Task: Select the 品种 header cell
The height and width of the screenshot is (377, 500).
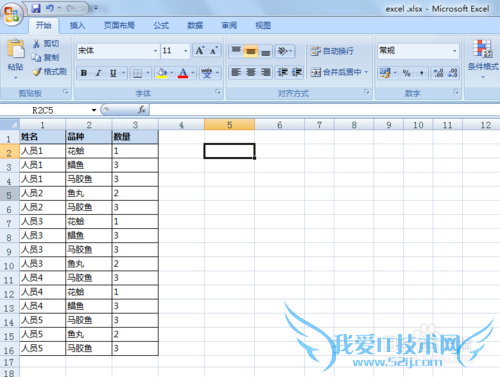Action: click(89, 137)
